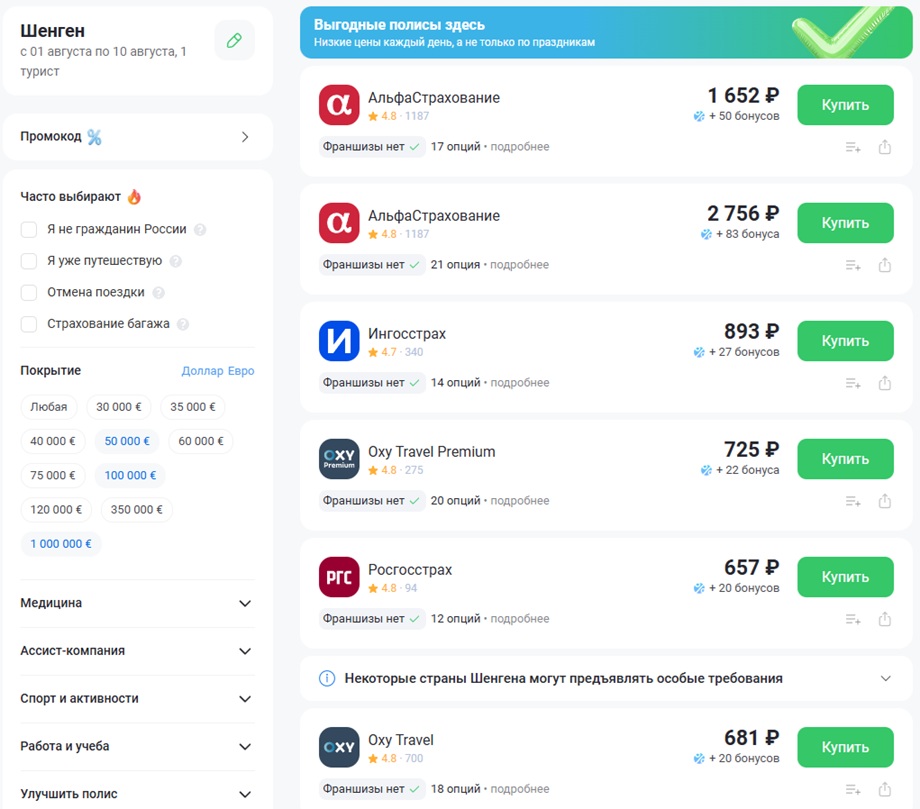
Task: Check the Я не гражданин России box
Action: tap(29, 229)
